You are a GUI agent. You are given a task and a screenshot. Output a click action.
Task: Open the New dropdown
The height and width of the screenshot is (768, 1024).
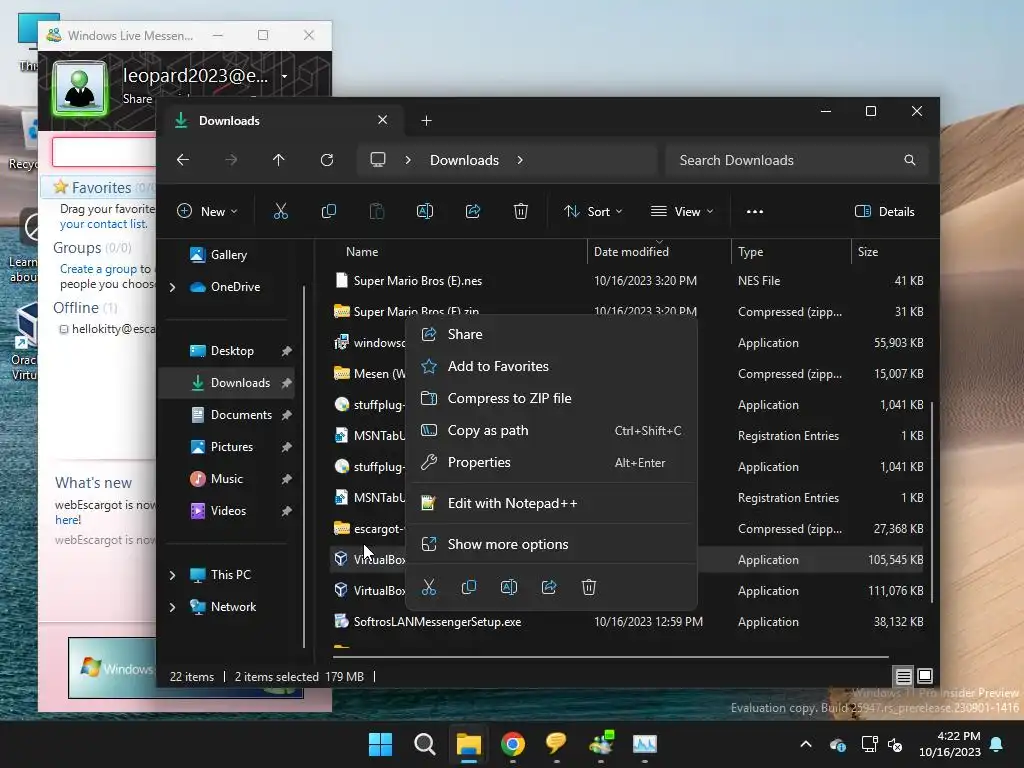[x=208, y=212]
